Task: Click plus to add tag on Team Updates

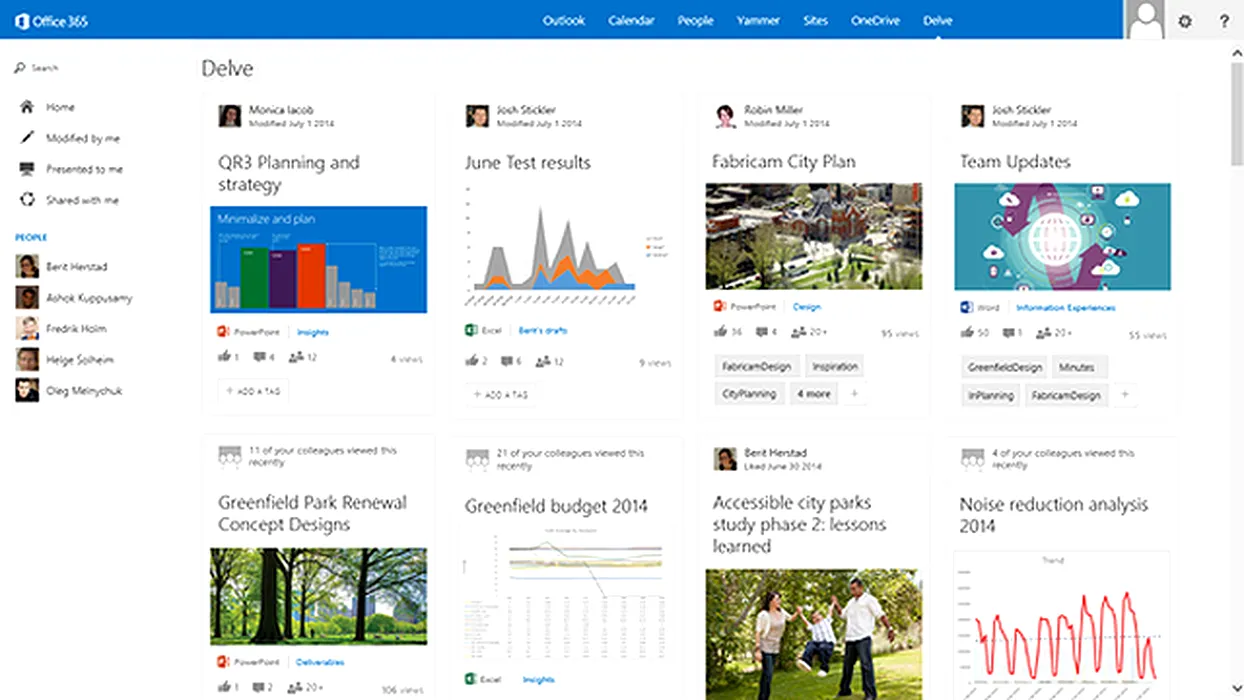Action: 1124,395
